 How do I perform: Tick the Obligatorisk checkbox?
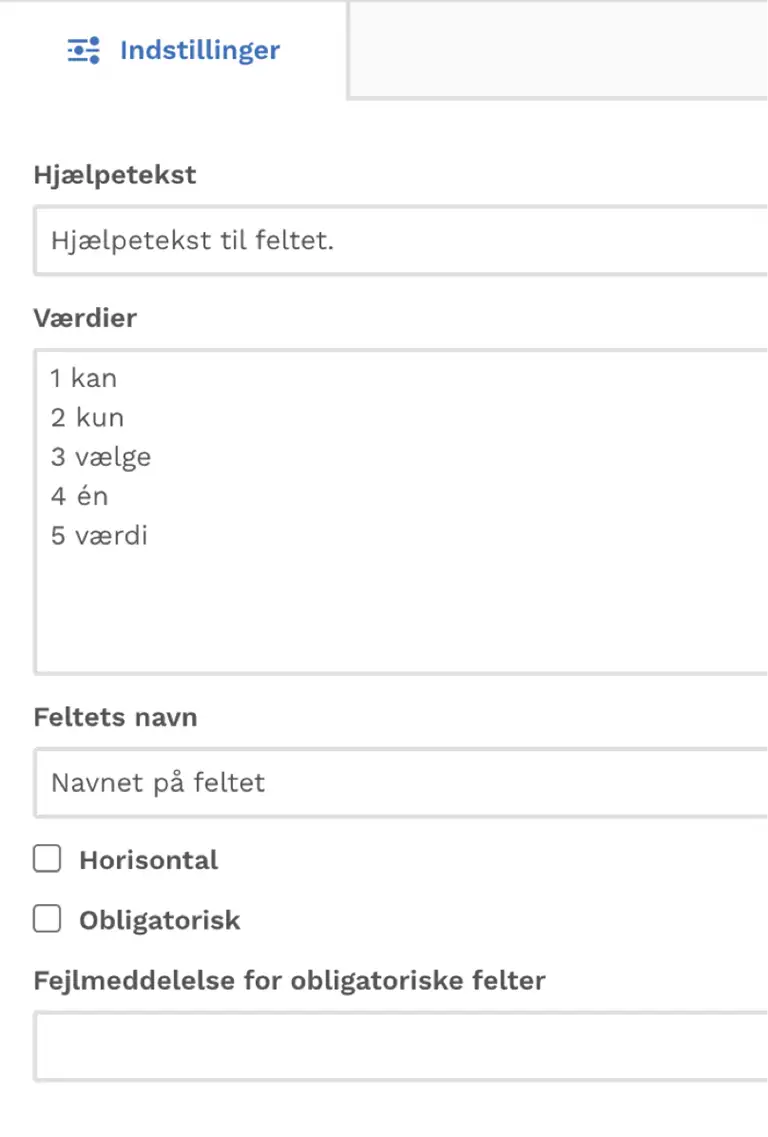tap(47, 918)
